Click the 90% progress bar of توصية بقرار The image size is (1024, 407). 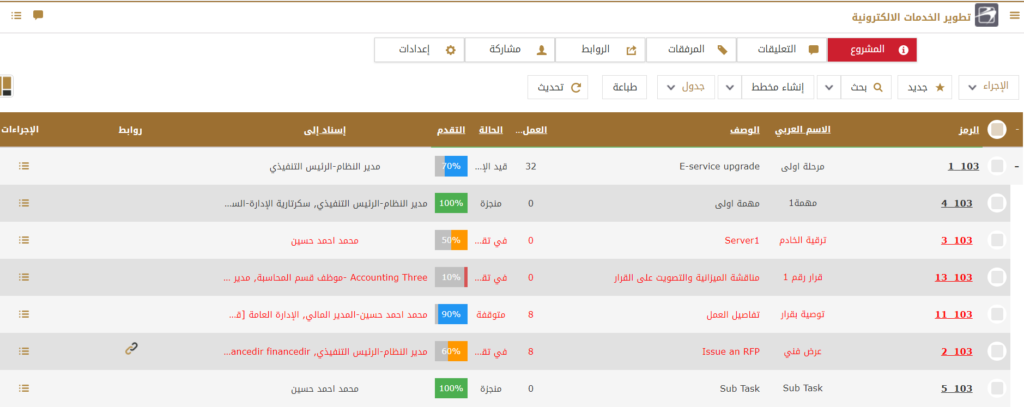pyautogui.click(x=449, y=315)
